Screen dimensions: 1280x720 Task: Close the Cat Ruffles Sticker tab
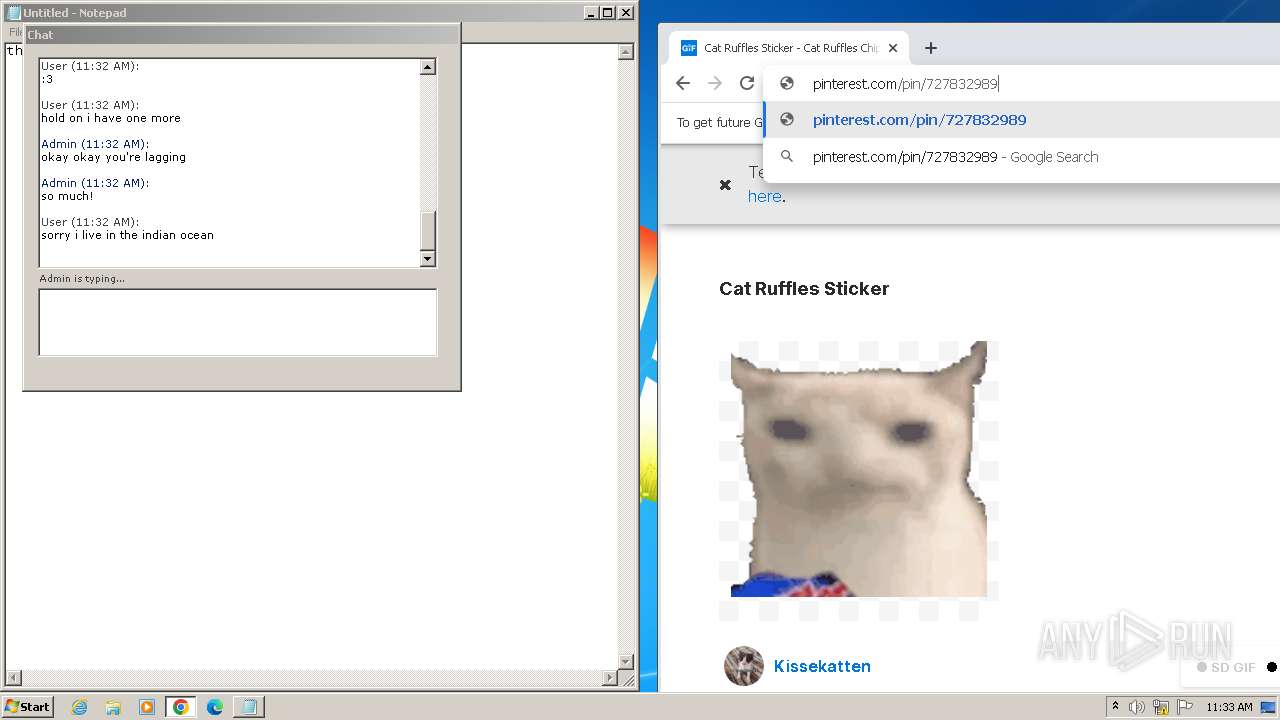click(893, 48)
